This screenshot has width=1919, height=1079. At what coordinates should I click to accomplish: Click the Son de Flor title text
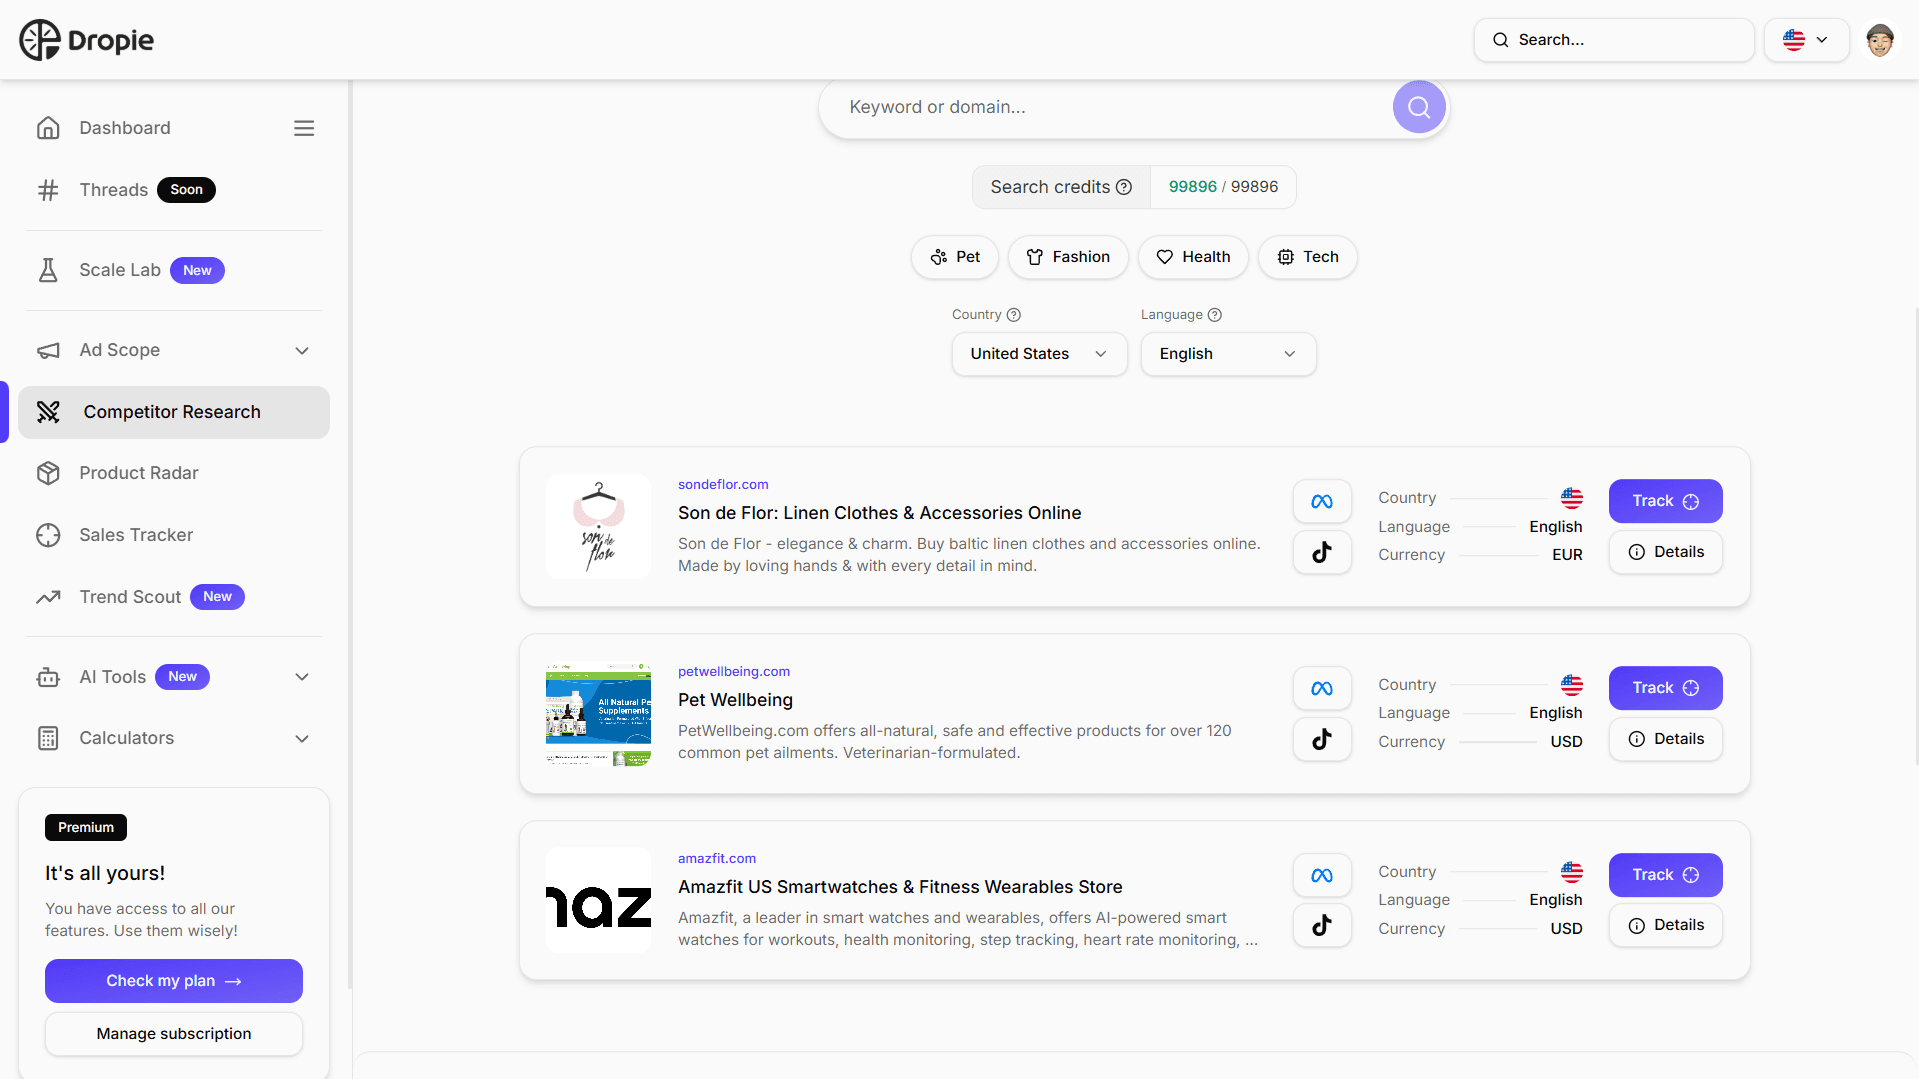(x=879, y=513)
